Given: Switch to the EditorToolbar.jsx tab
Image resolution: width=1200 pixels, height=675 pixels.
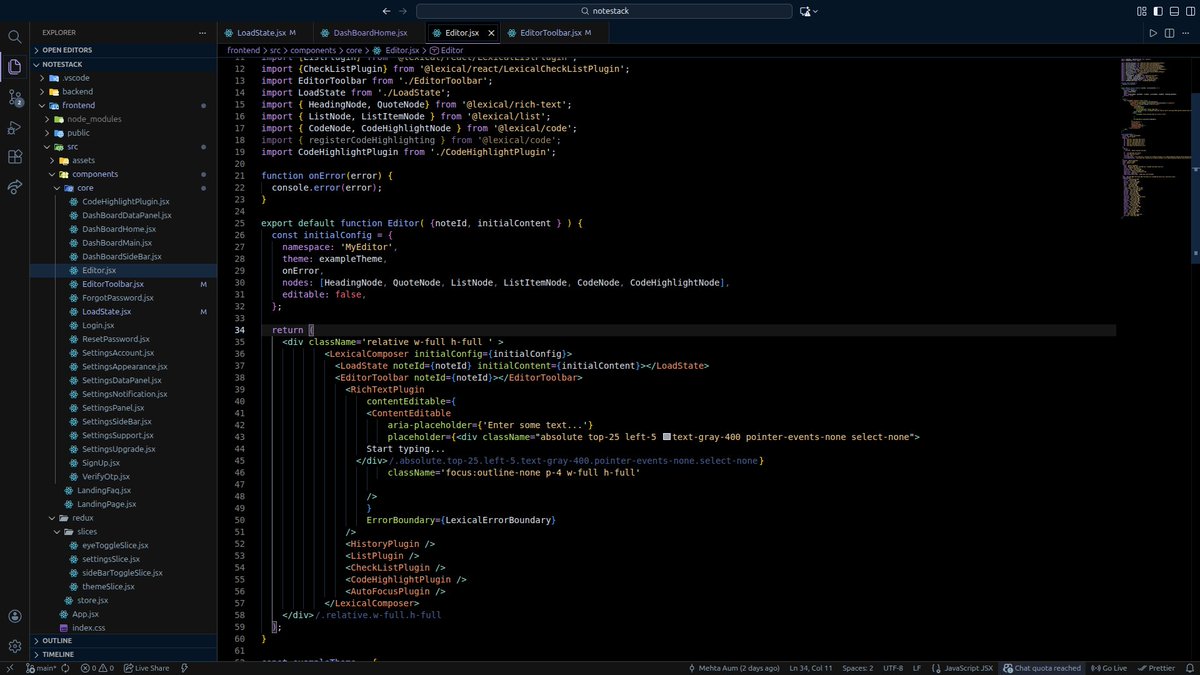Looking at the screenshot, I should 555,33.
